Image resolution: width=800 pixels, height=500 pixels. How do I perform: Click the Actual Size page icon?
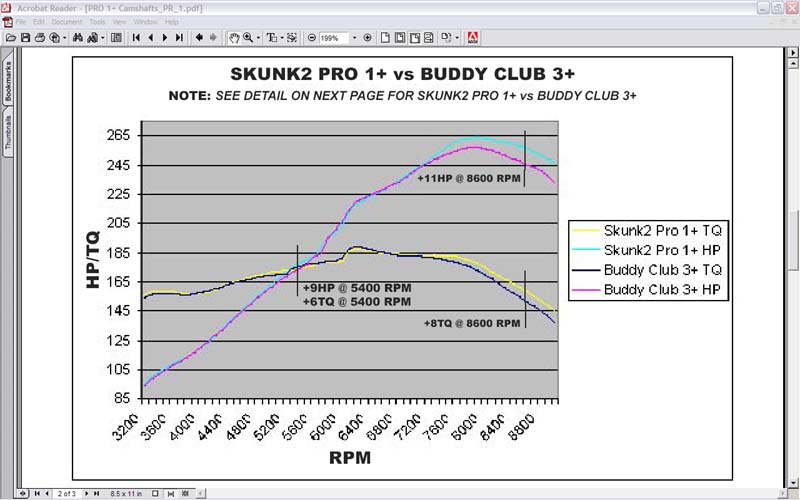(385, 38)
